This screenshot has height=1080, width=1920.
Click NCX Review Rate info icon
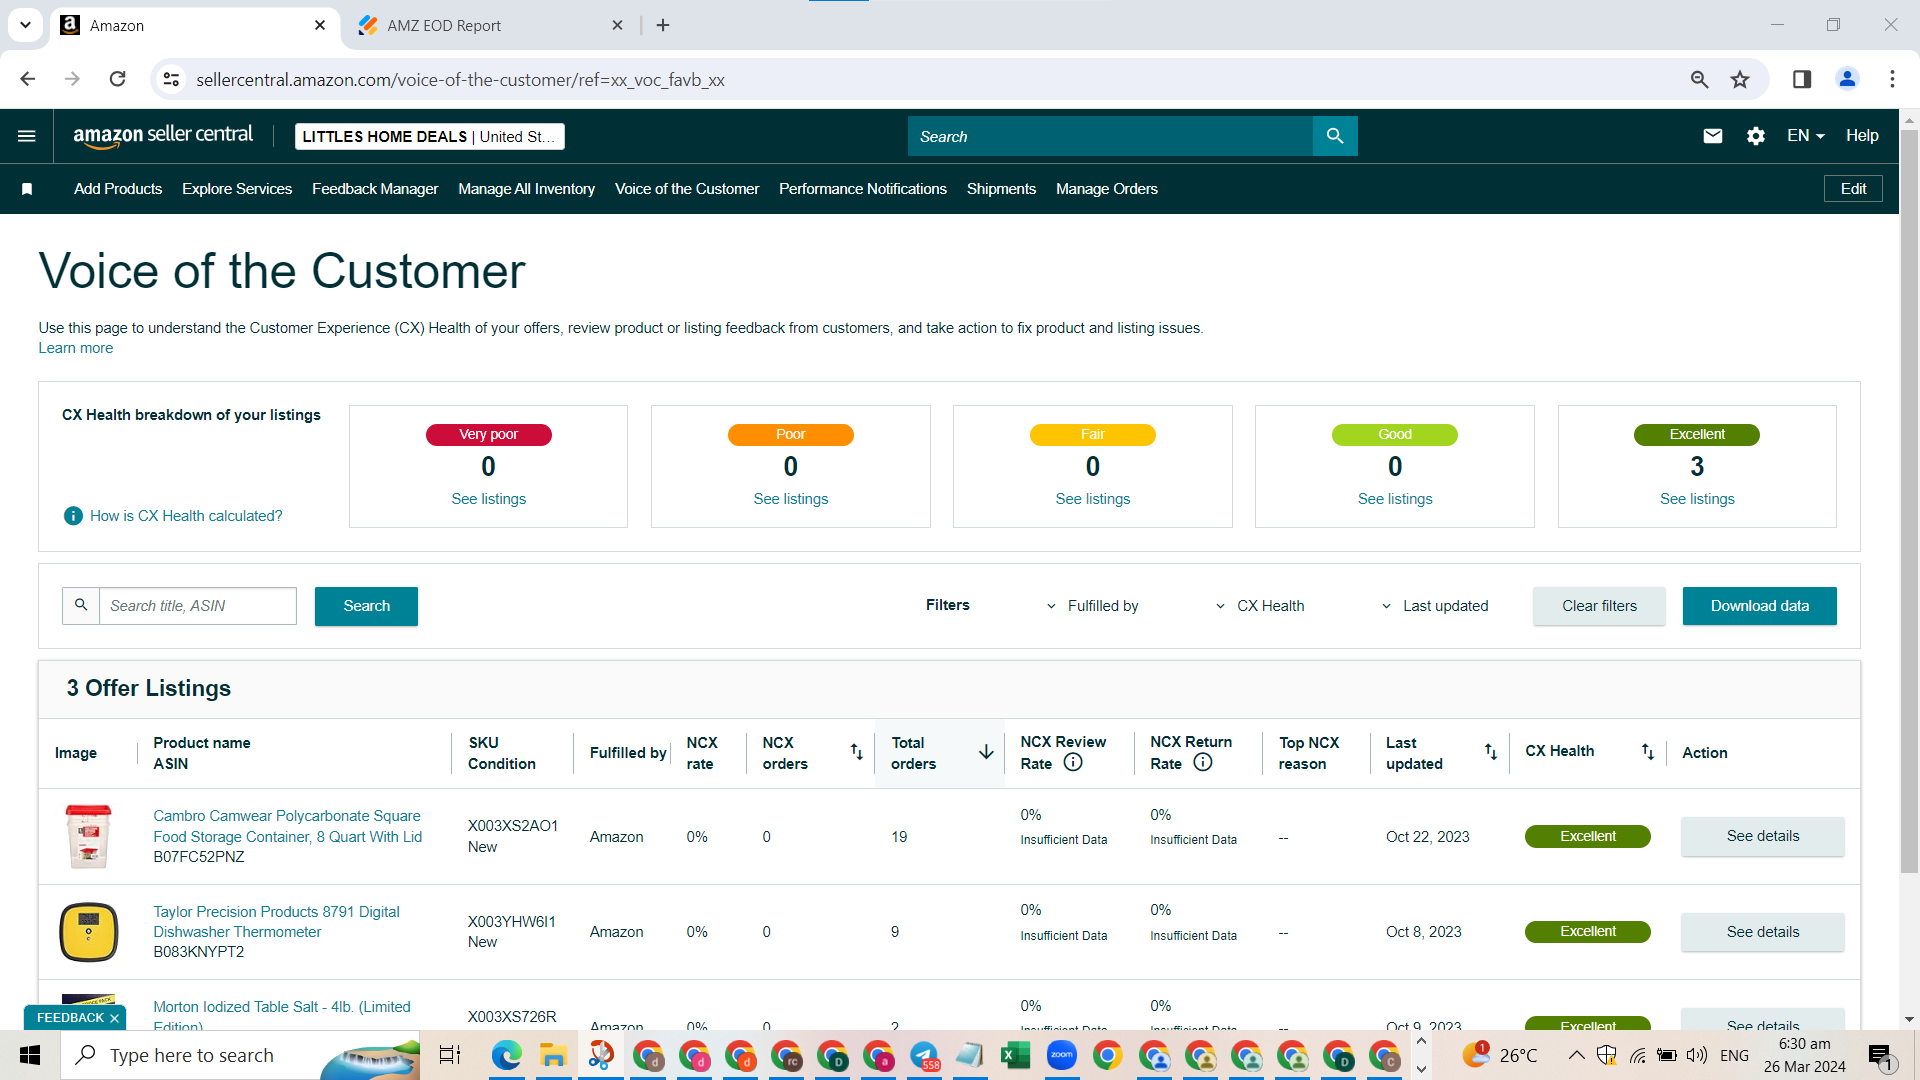[x=1073, y=763]
